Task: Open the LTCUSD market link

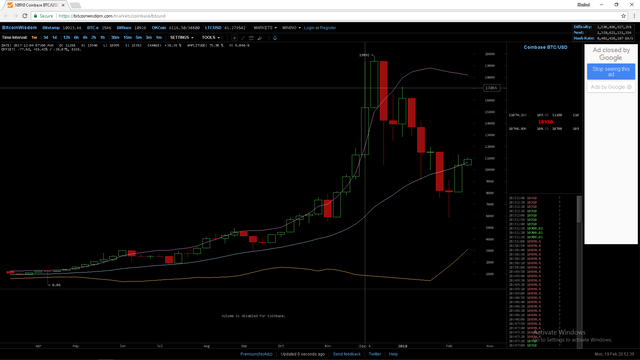Action: (213, 28)
